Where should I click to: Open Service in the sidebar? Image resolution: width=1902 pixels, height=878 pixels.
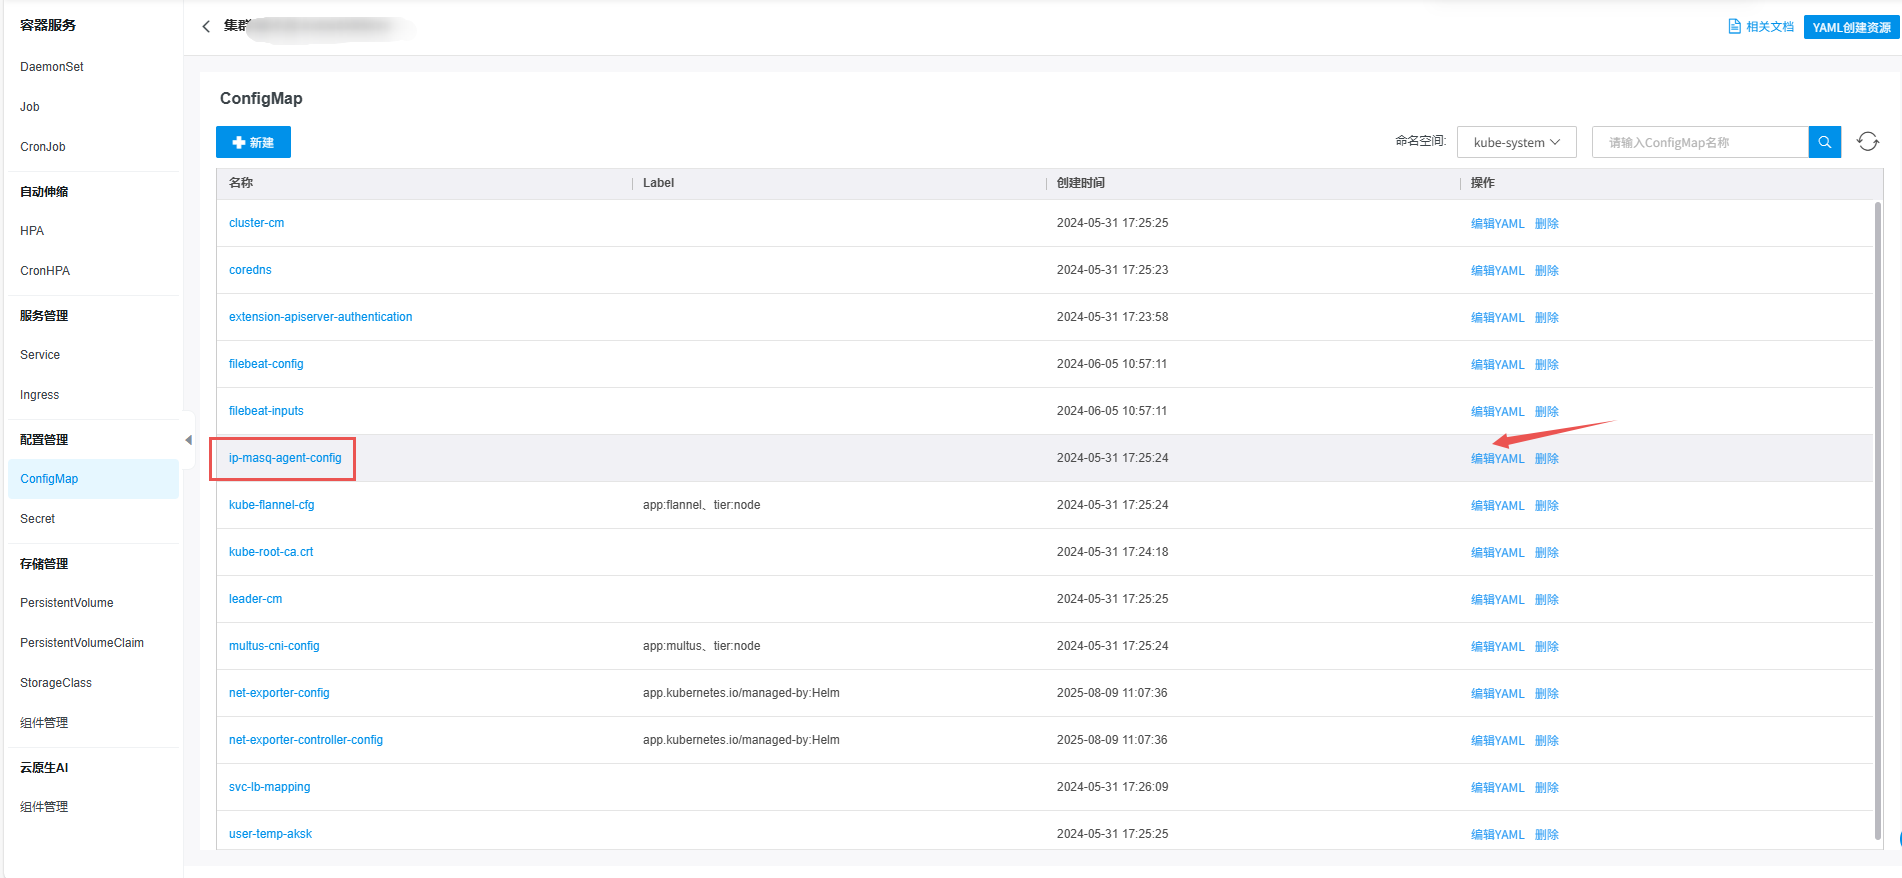[40, 355]
